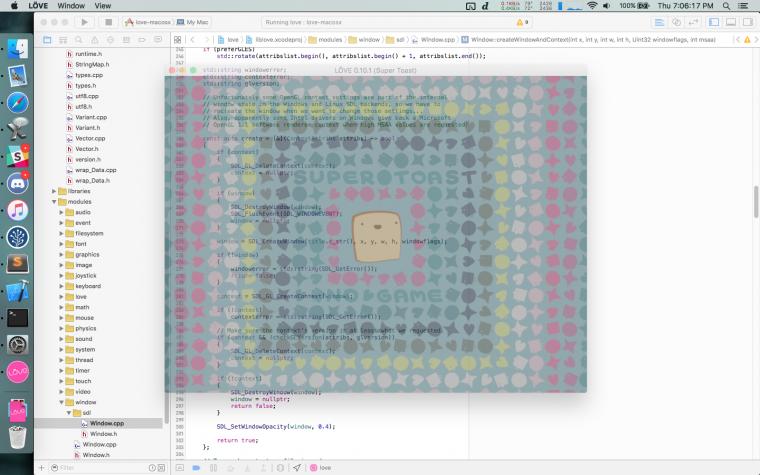Click the Pause execution button in debug bar

click(213, 468)
